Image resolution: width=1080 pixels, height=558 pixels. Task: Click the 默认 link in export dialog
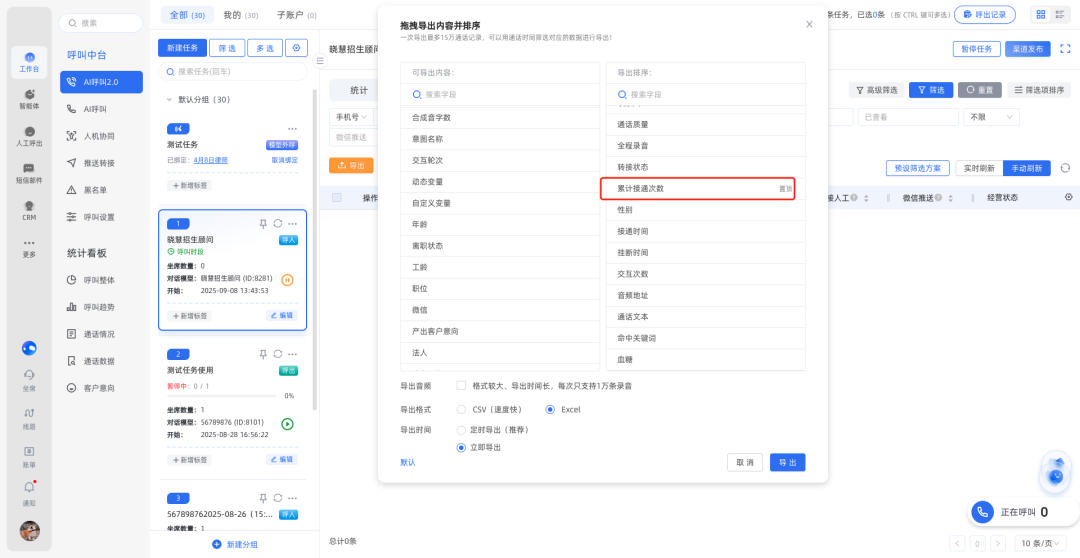coord(408,462)
